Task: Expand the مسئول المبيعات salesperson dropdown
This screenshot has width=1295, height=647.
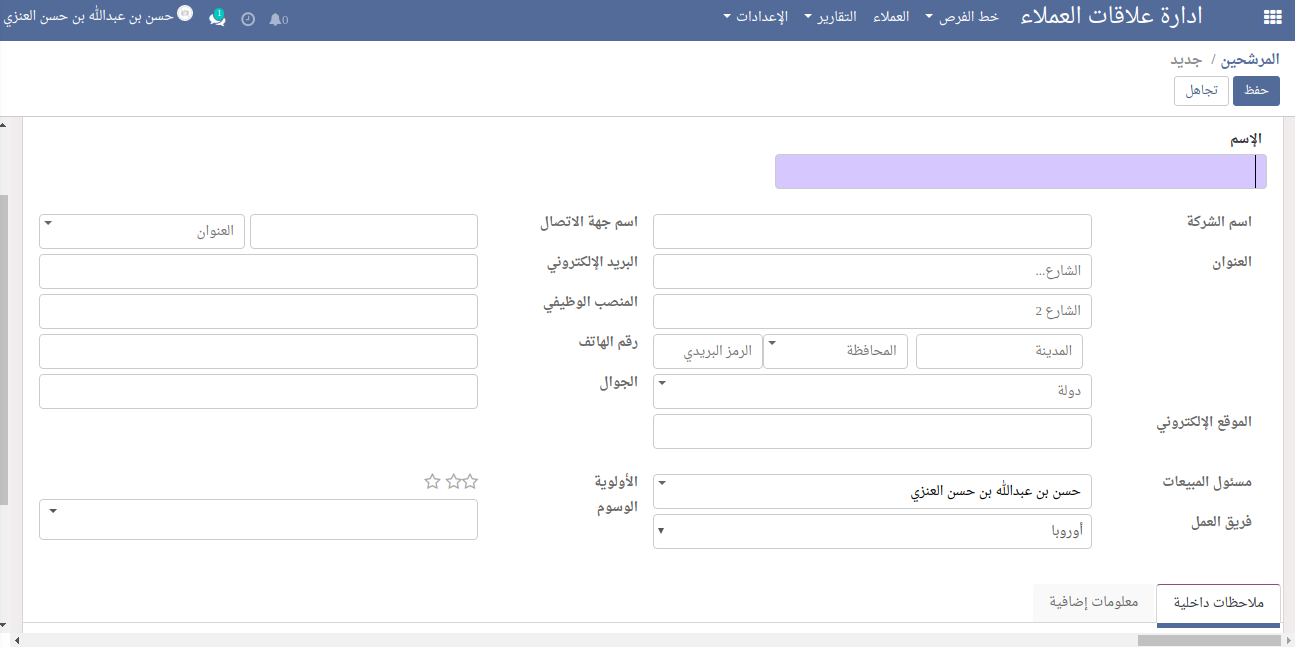Action: click(x=872, y=491)
